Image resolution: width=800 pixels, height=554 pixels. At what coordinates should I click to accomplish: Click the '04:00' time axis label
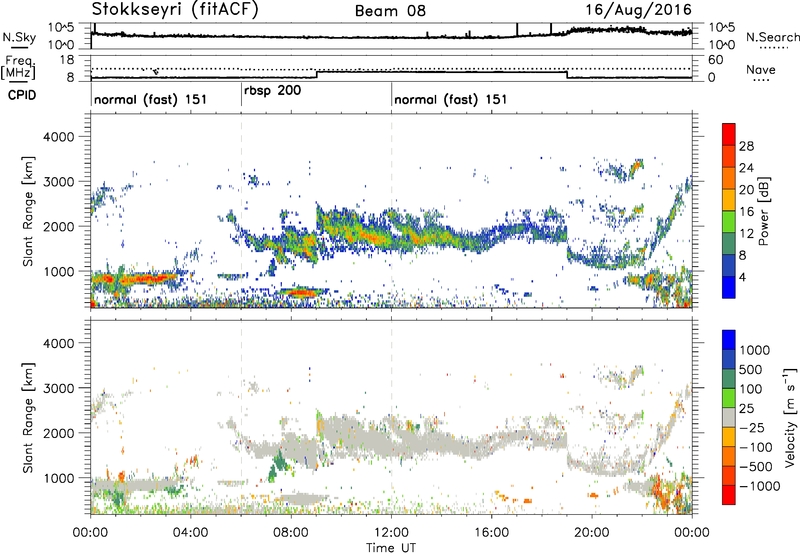[x=190, y=533]
